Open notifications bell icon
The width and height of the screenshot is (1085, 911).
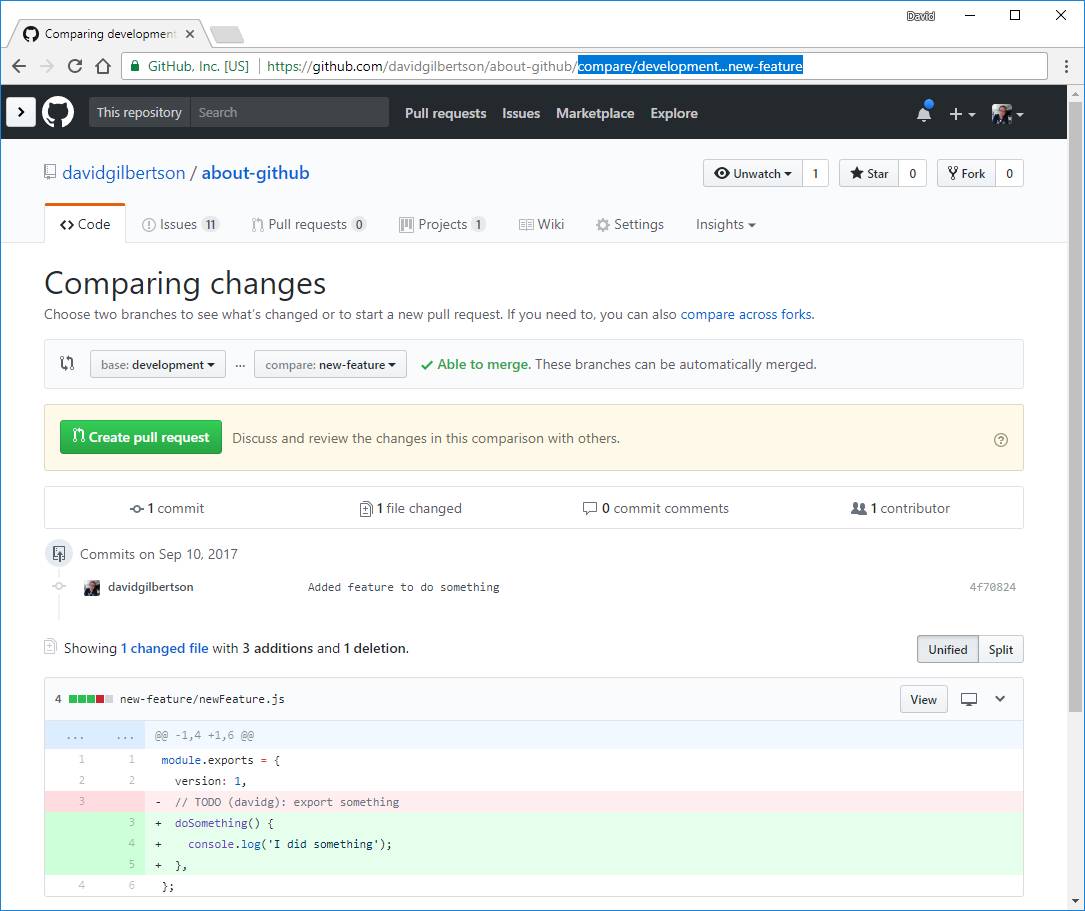[x=924, y=113]
